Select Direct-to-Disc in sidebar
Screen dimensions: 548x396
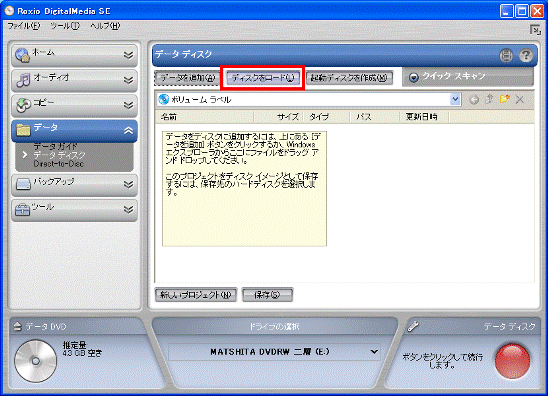point(59,164)
